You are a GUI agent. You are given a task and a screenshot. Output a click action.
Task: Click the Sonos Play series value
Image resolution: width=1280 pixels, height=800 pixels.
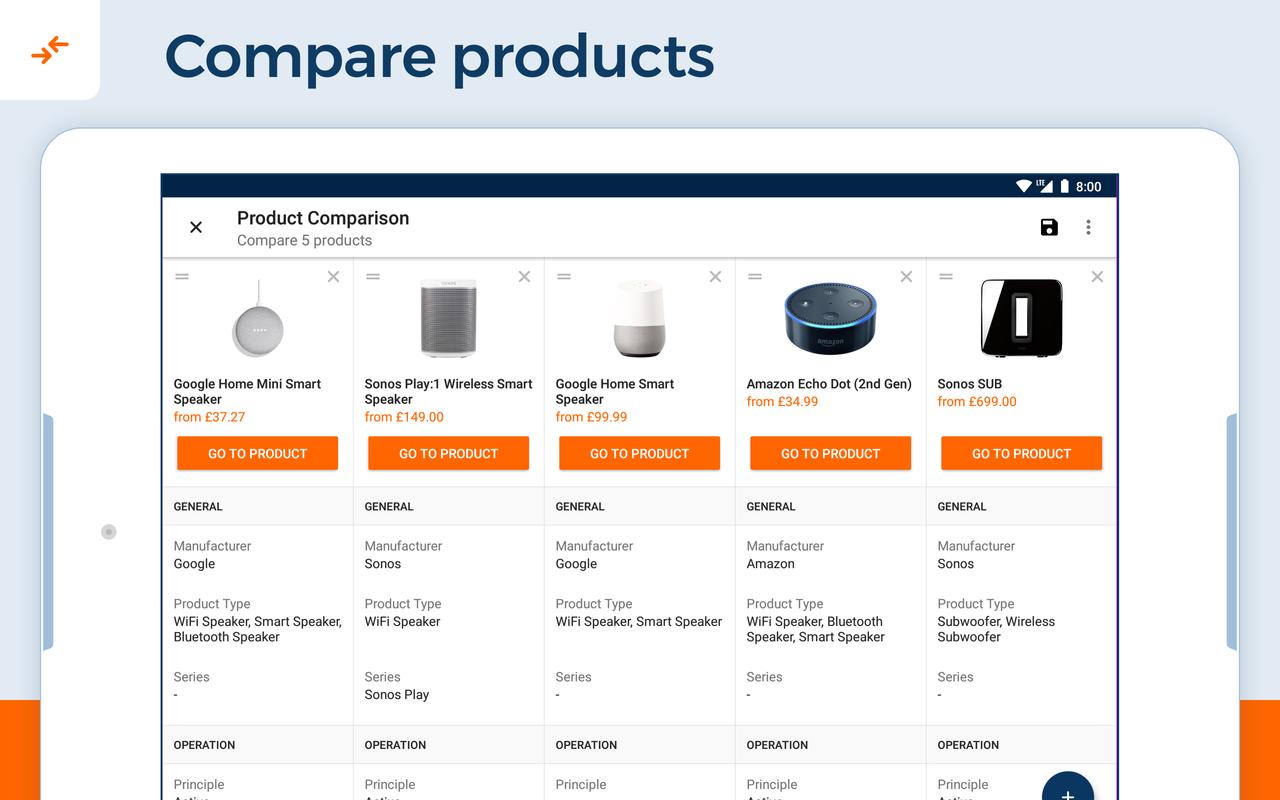[397, 694]
